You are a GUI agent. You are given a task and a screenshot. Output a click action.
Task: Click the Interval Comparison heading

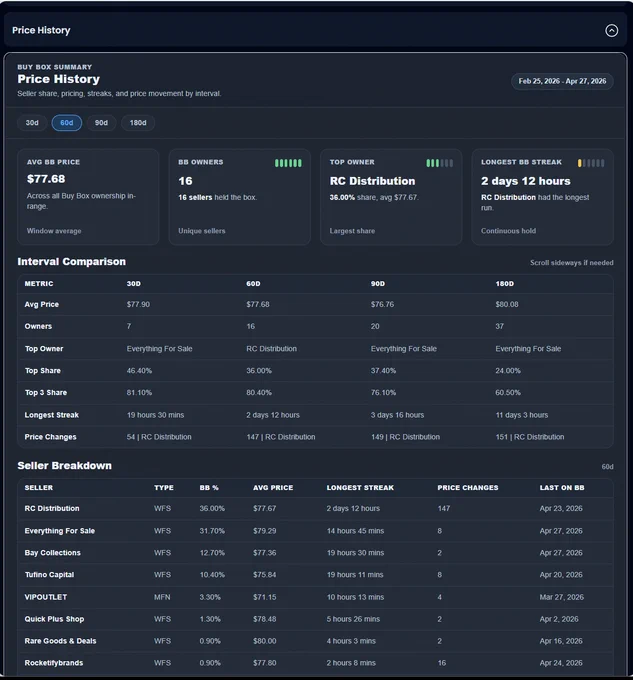(x=72, y=262)
